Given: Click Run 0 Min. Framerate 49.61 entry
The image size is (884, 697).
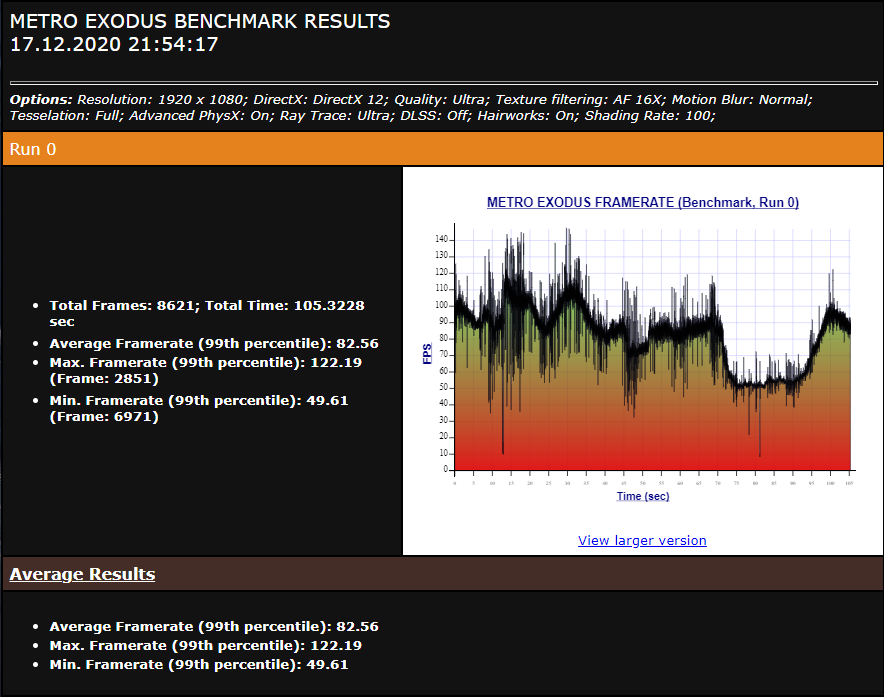Looking at the screenshot, I should (x=199, y=408).
